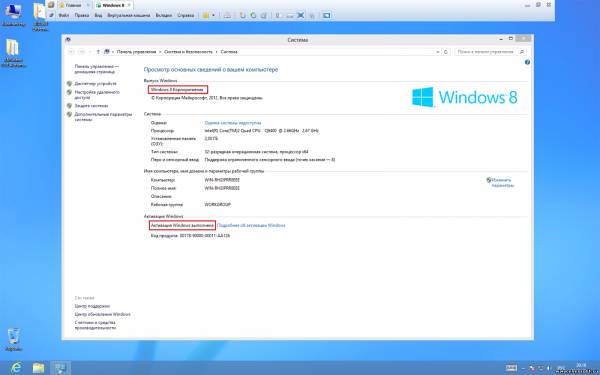Click Изменить параметры link

[x=502, y=183]
